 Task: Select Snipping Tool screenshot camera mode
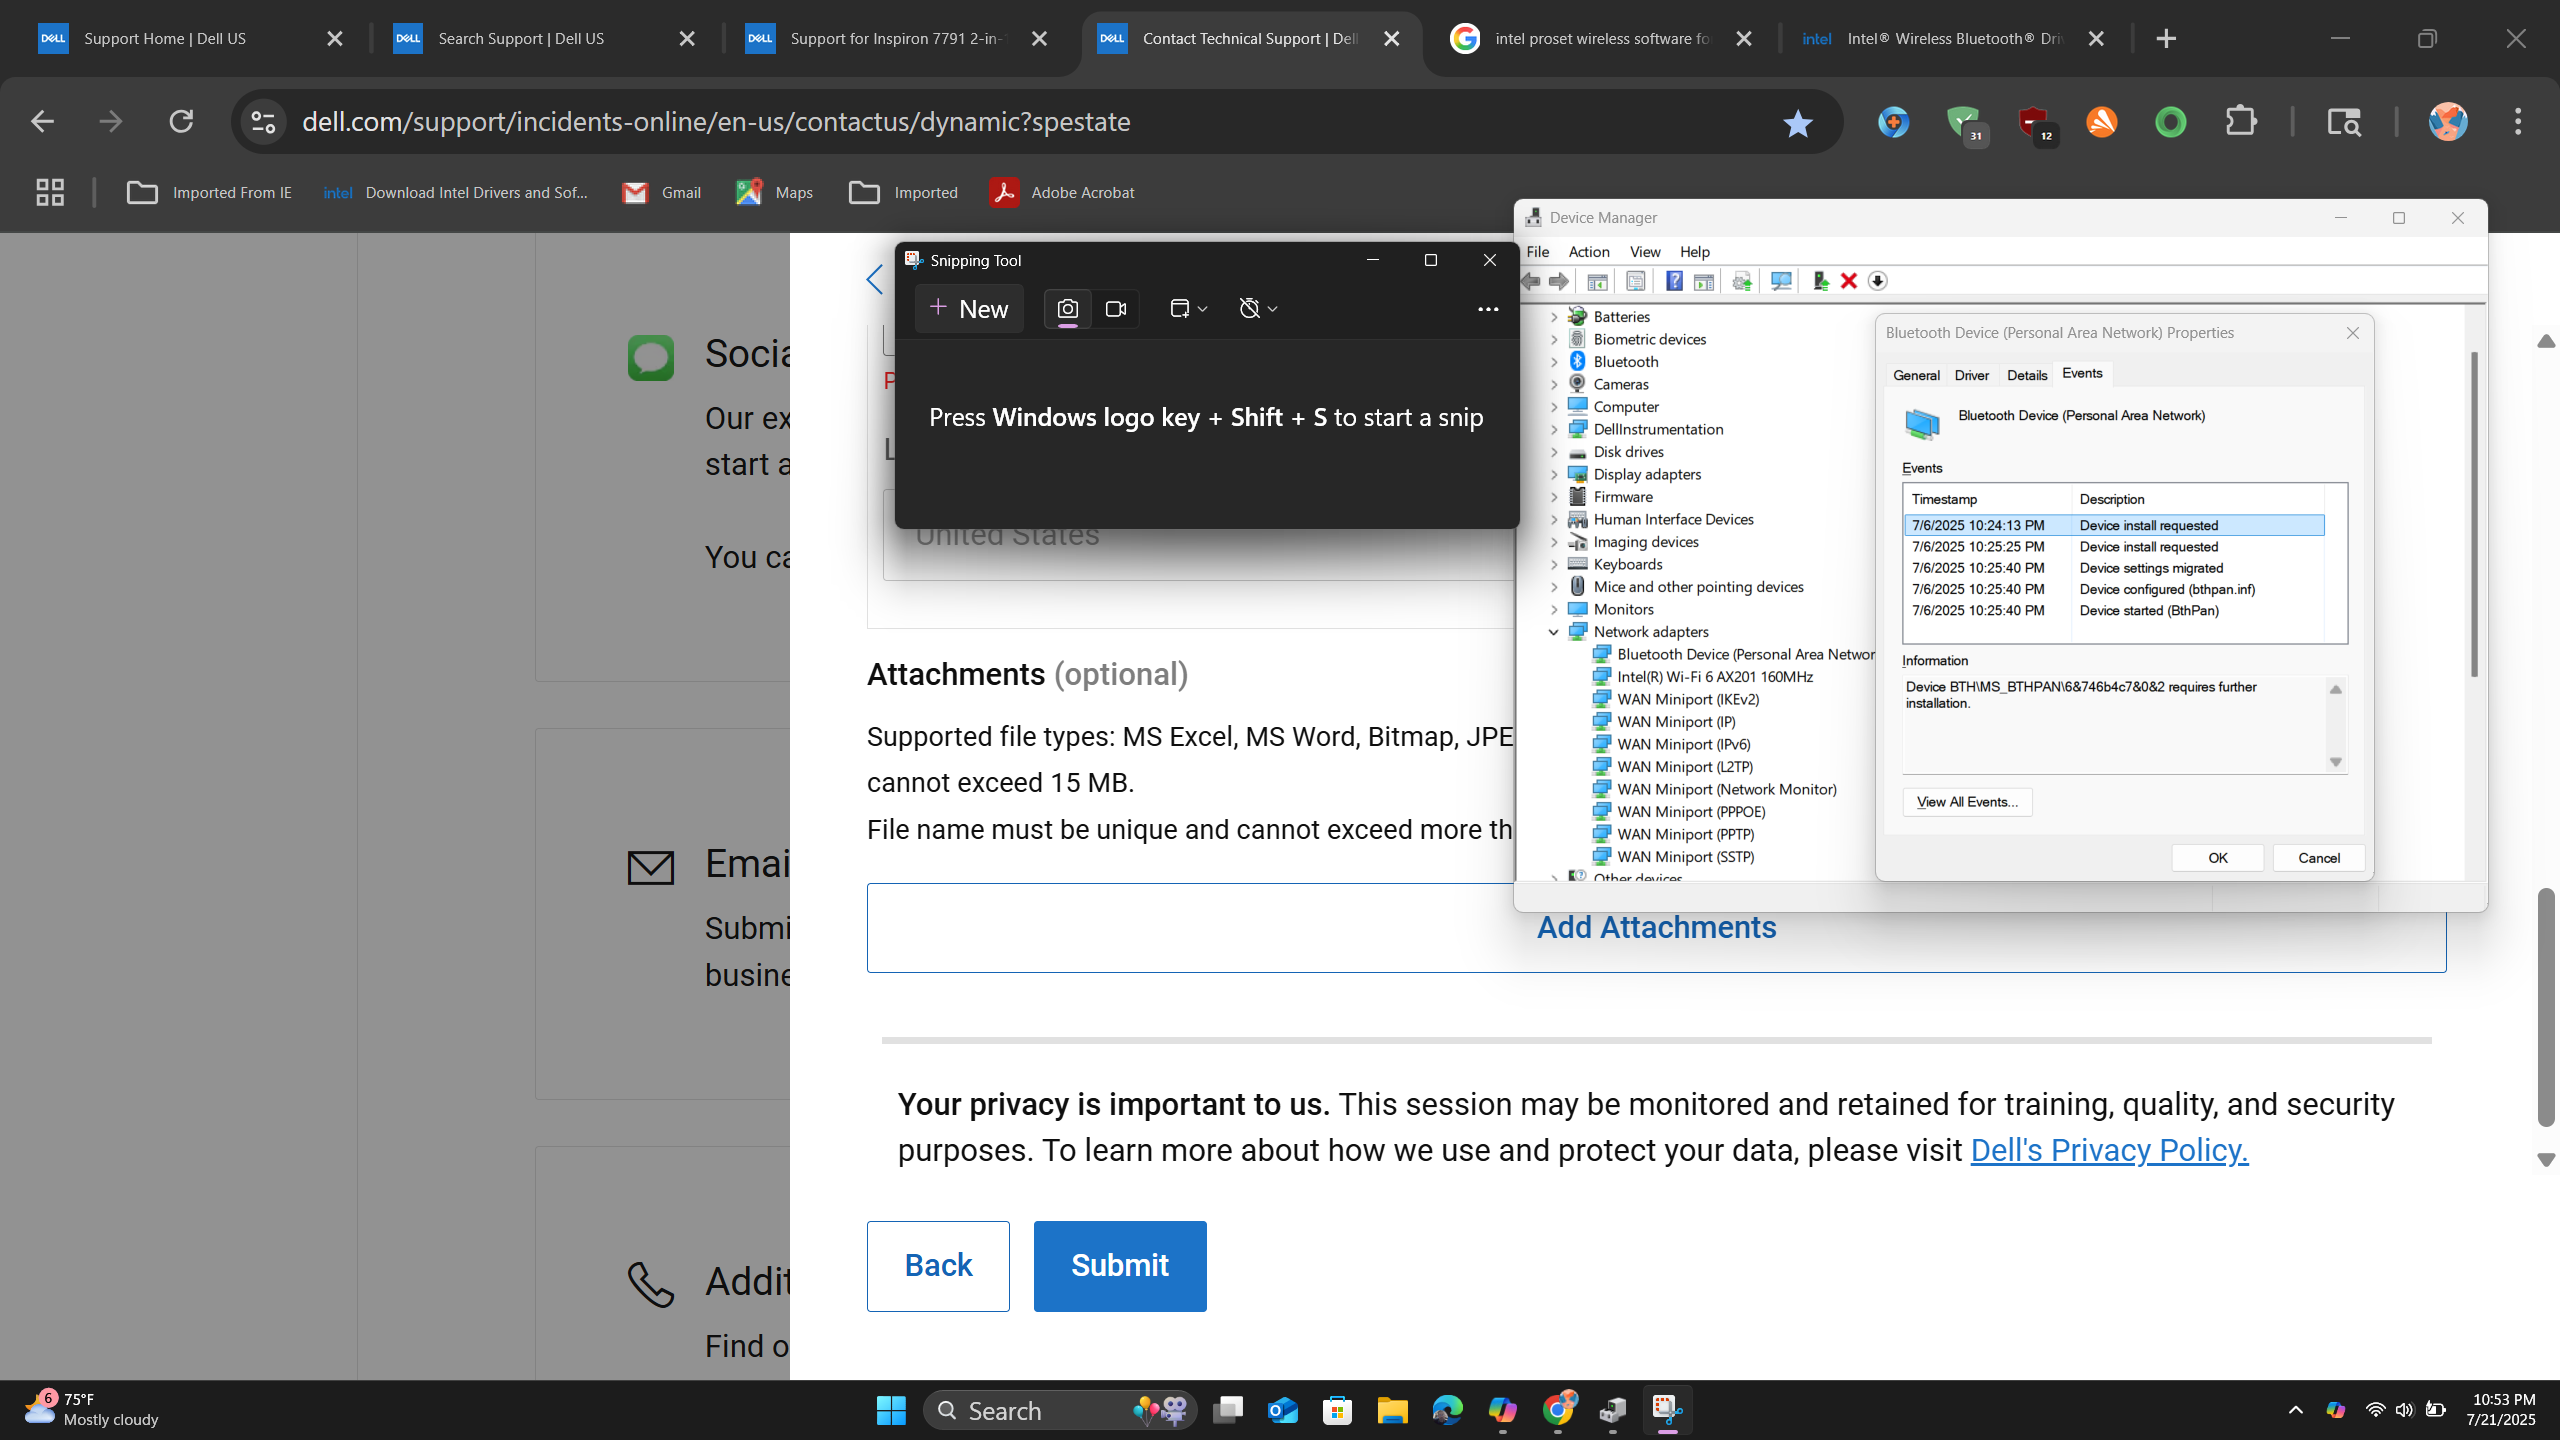point(1067,309)
